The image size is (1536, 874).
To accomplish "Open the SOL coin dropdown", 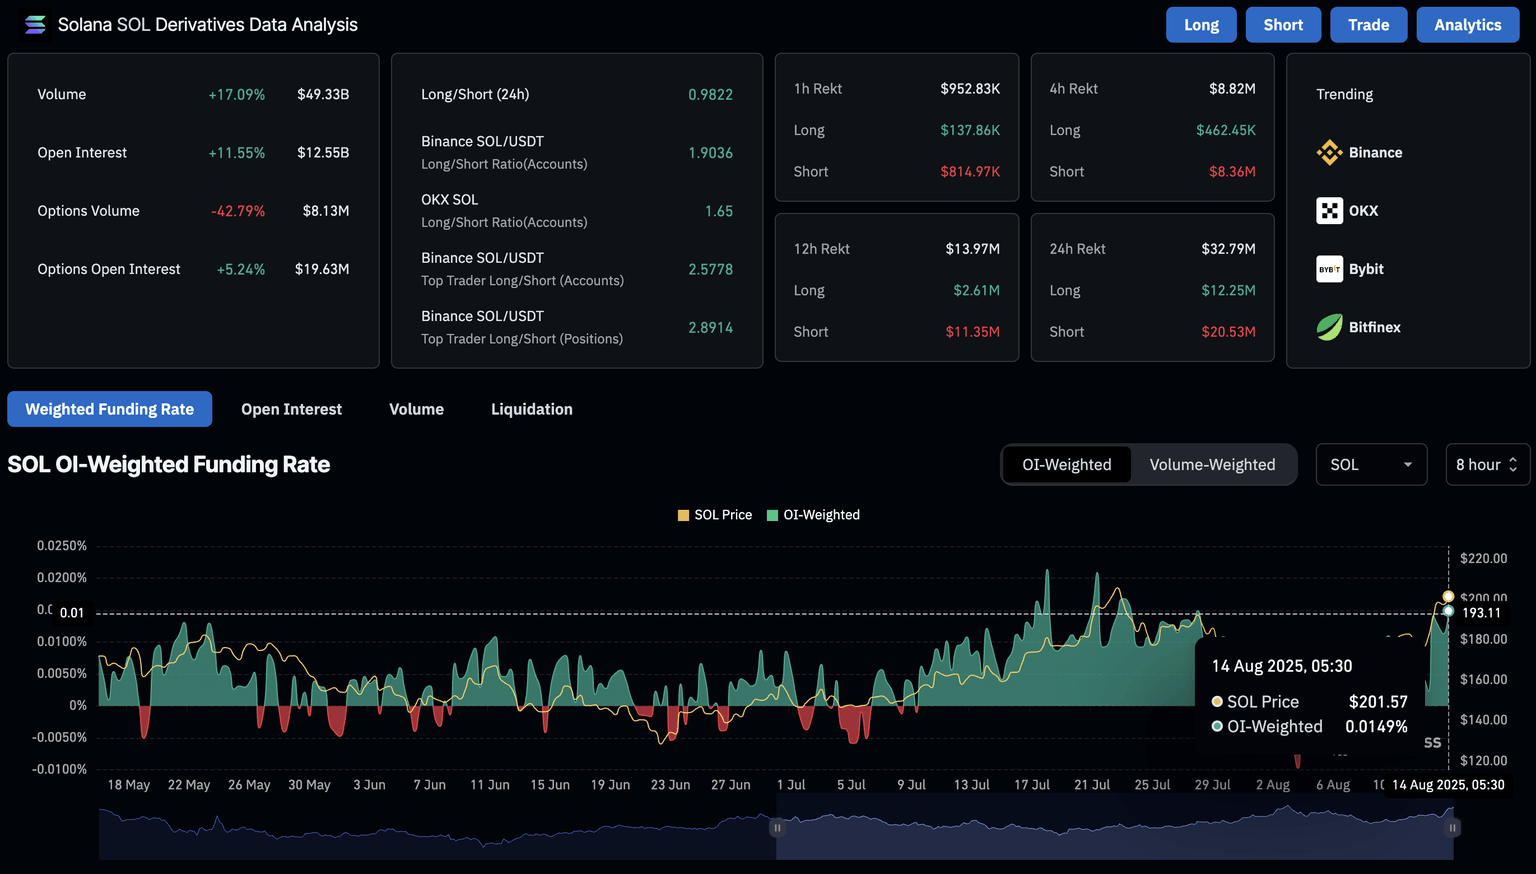I will click(x=1370, y=465).
